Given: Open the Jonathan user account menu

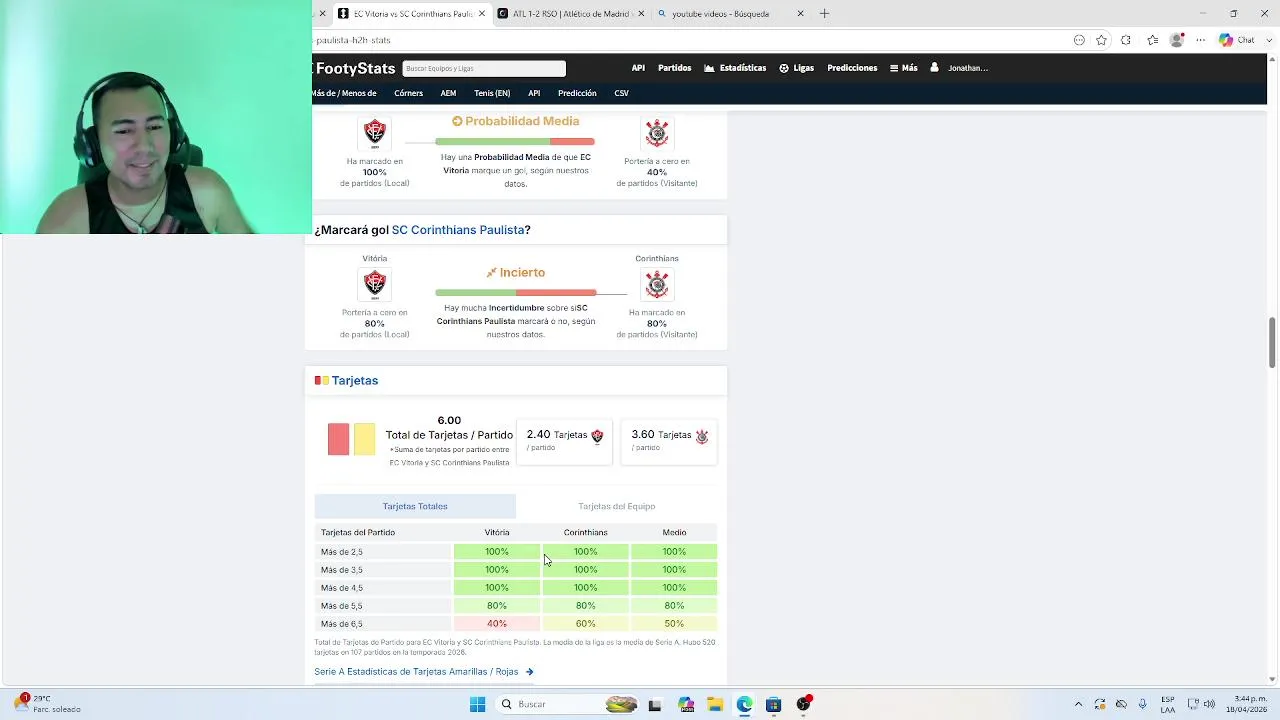Looking at the screenshot, I should [959, 68].
